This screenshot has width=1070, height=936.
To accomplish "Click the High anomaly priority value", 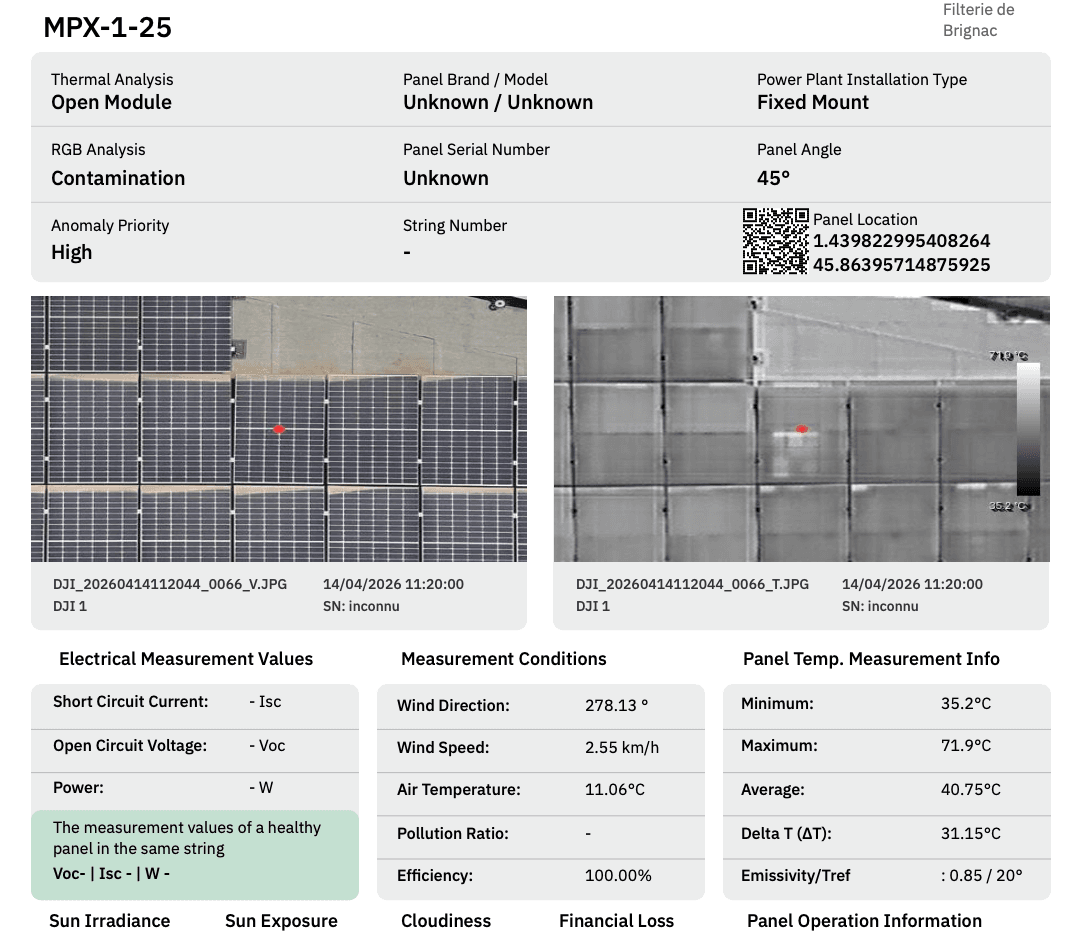I will click(x=72, y=252).
